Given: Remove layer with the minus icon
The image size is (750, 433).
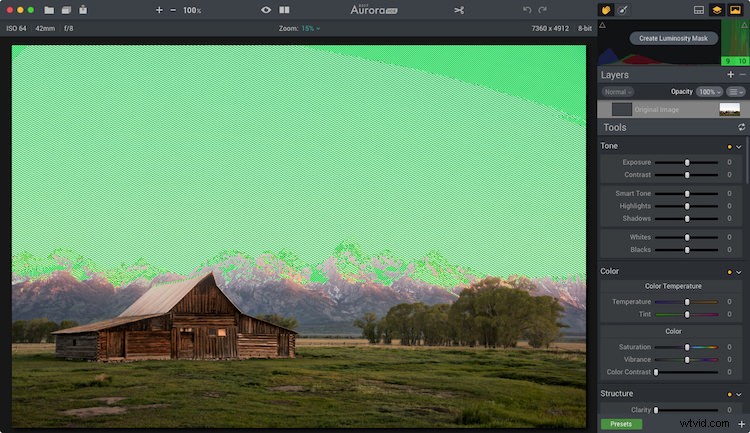Looking at the screenshot, I should coord(742,75).
